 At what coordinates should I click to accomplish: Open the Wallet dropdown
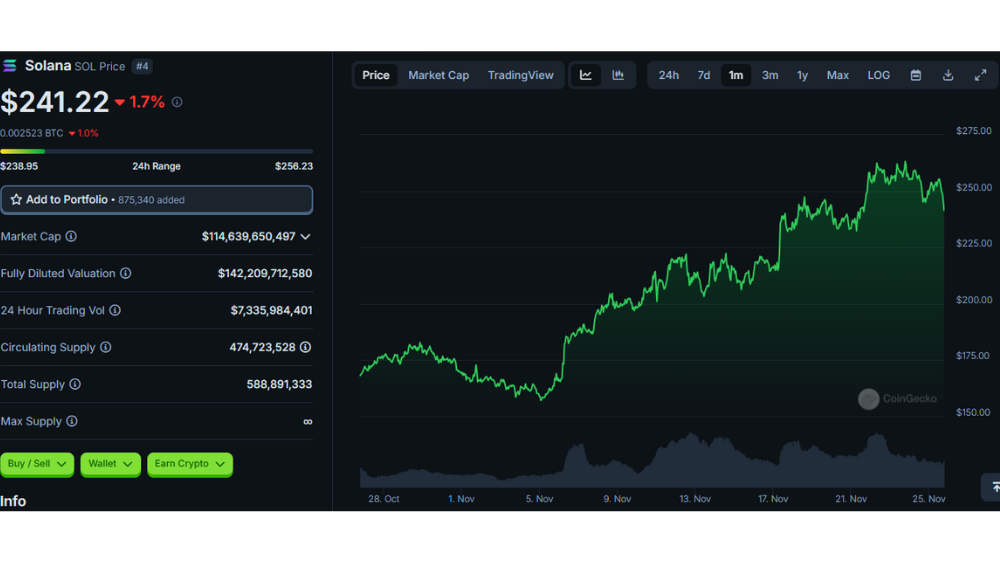[110, 464]
